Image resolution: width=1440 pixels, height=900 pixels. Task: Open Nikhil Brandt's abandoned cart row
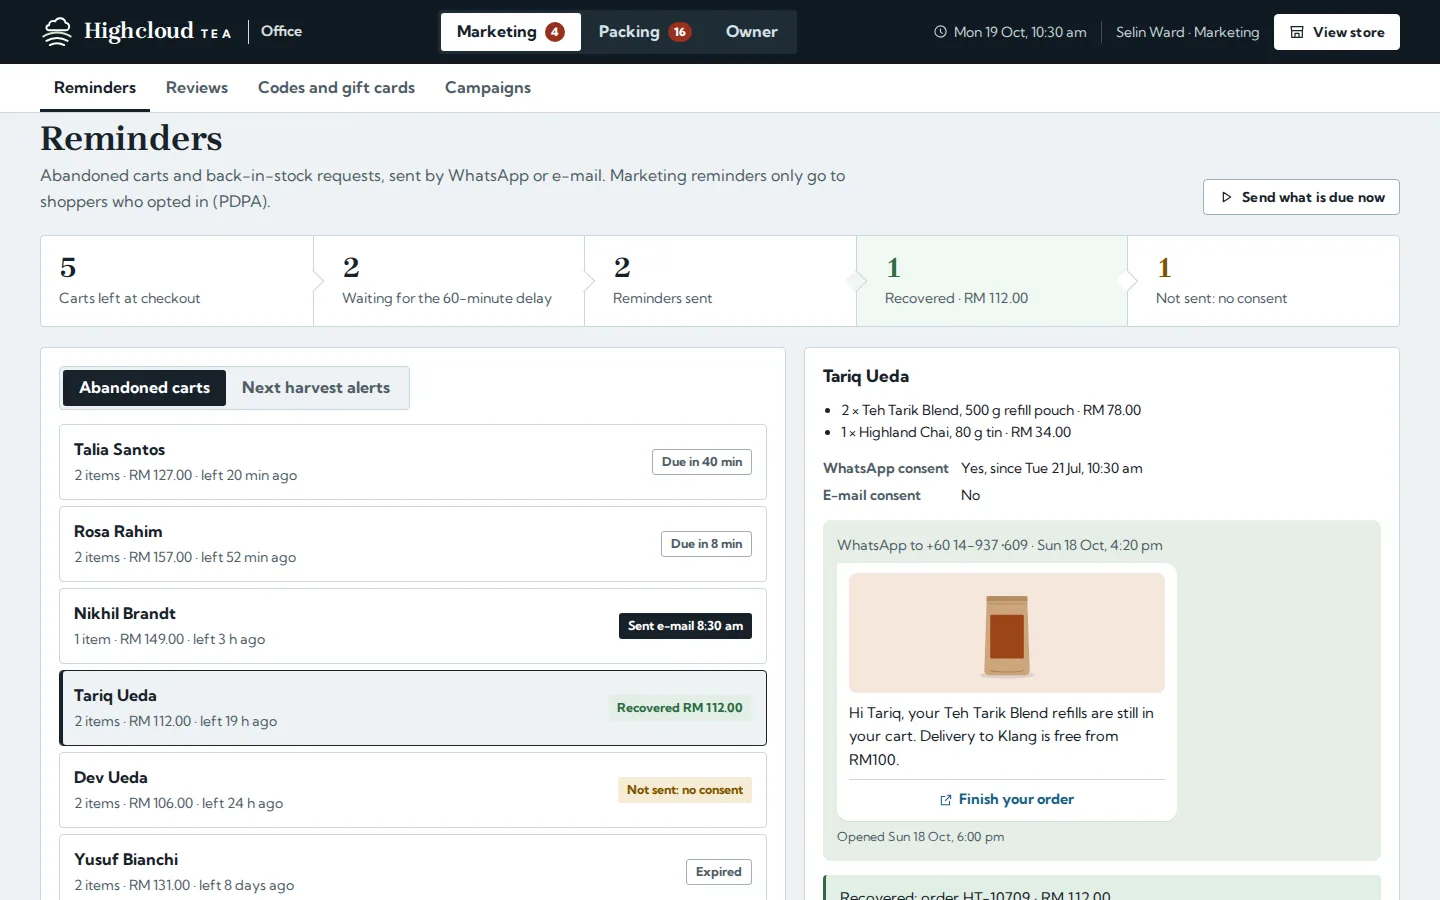413,626
